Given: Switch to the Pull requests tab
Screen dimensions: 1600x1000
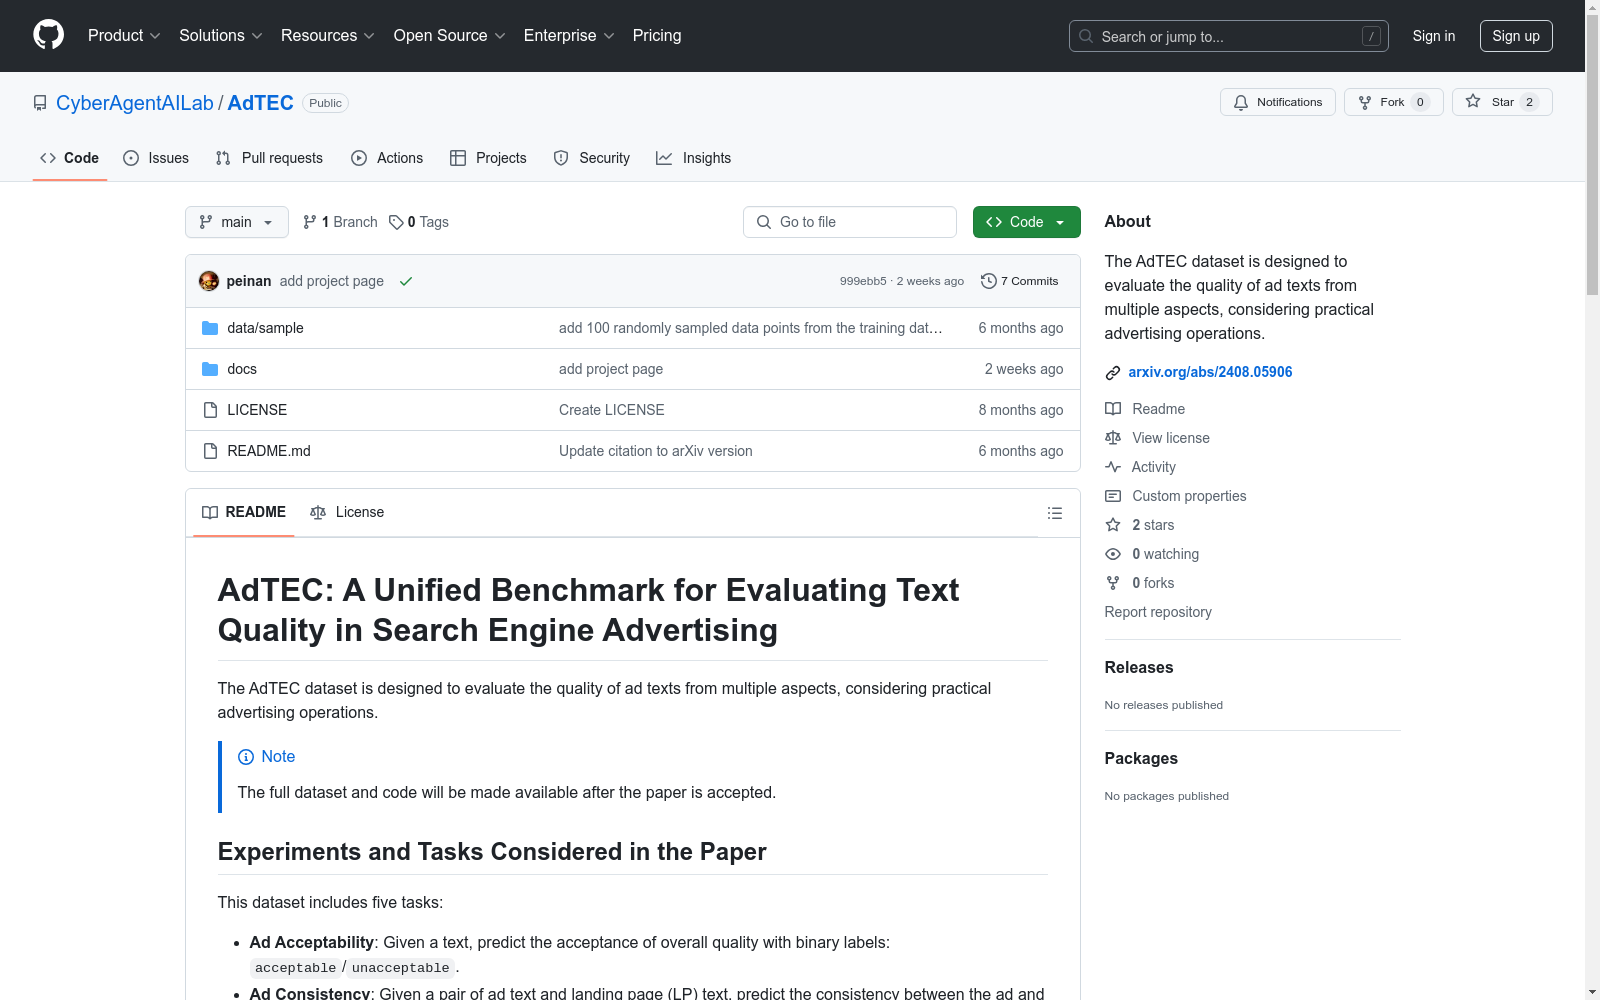Looking at the screenshot, I should pyautogui.click(x=269, y=158).
